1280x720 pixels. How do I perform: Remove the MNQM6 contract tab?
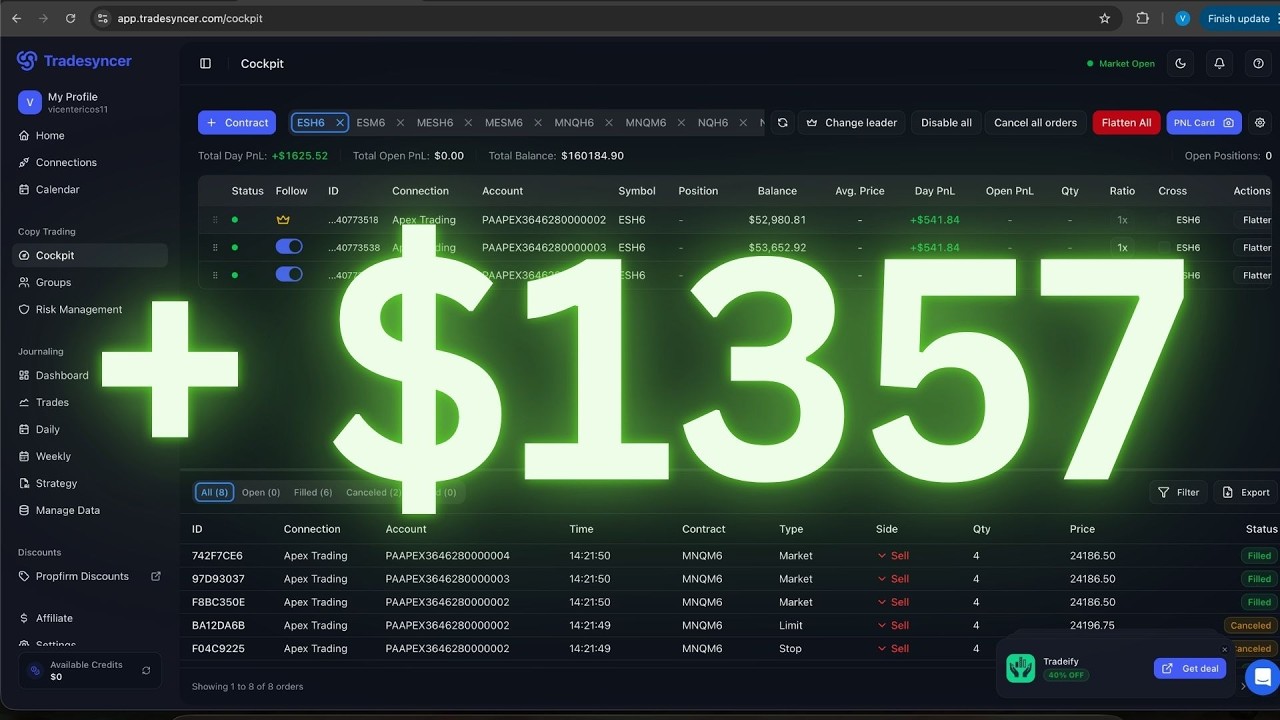[x=681, y=123]
